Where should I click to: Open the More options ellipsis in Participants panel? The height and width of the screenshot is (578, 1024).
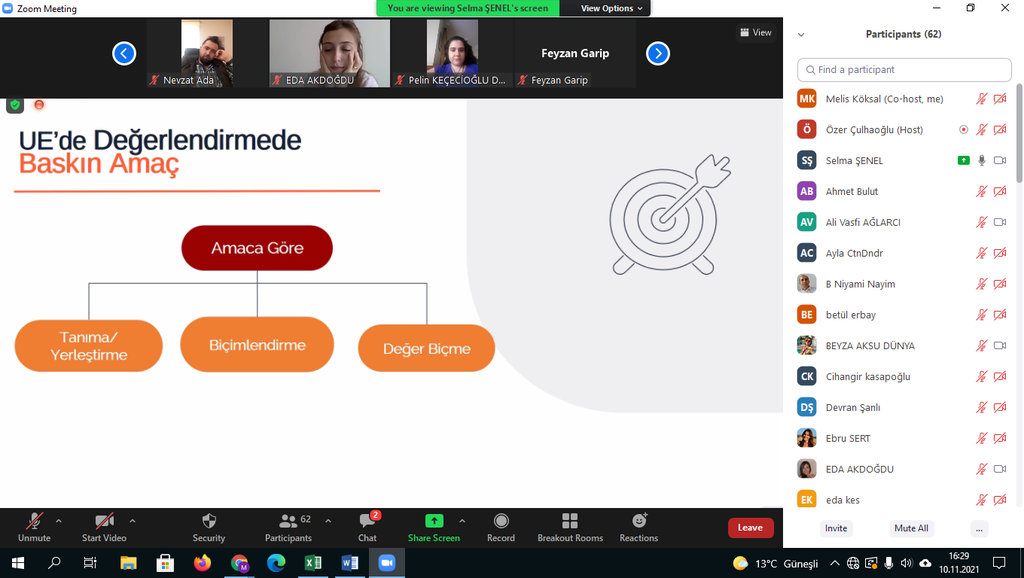[979, 529]
